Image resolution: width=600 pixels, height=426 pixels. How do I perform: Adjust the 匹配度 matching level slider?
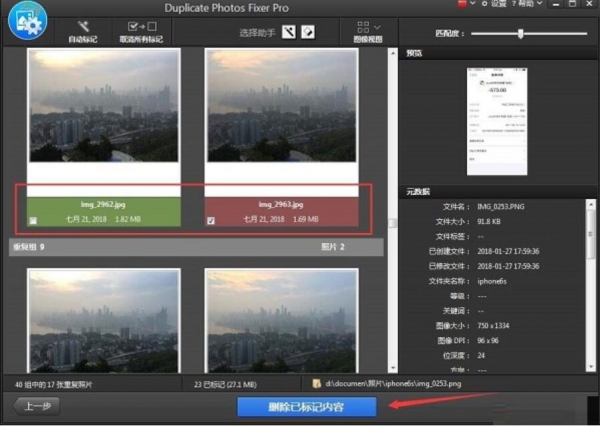[520, 34]
